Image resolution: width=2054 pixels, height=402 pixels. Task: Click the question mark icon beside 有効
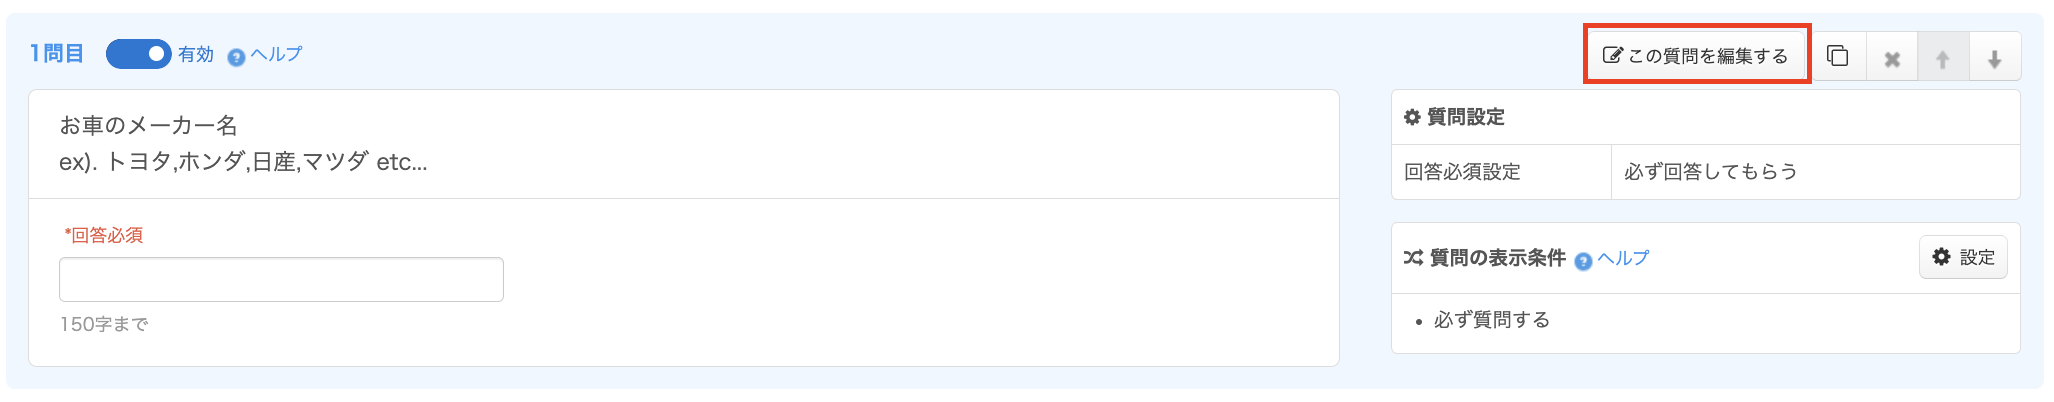[x=236, y=57]
